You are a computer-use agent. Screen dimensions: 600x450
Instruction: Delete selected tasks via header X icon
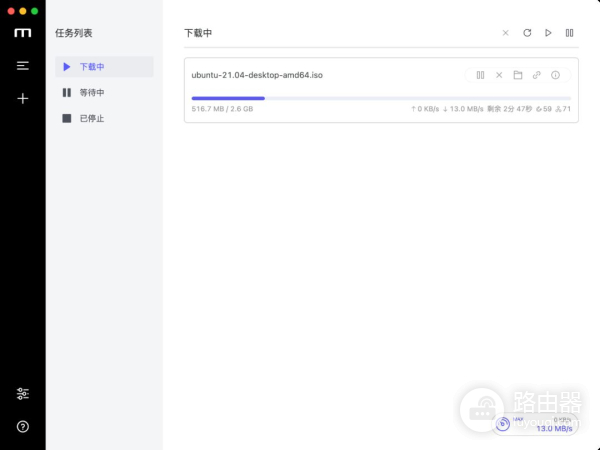pyautogui.click(x=505, y=33)
